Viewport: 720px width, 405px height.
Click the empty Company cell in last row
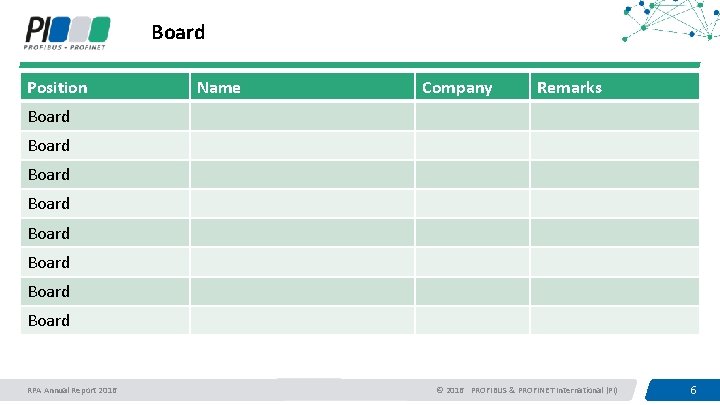click(471, 321)
